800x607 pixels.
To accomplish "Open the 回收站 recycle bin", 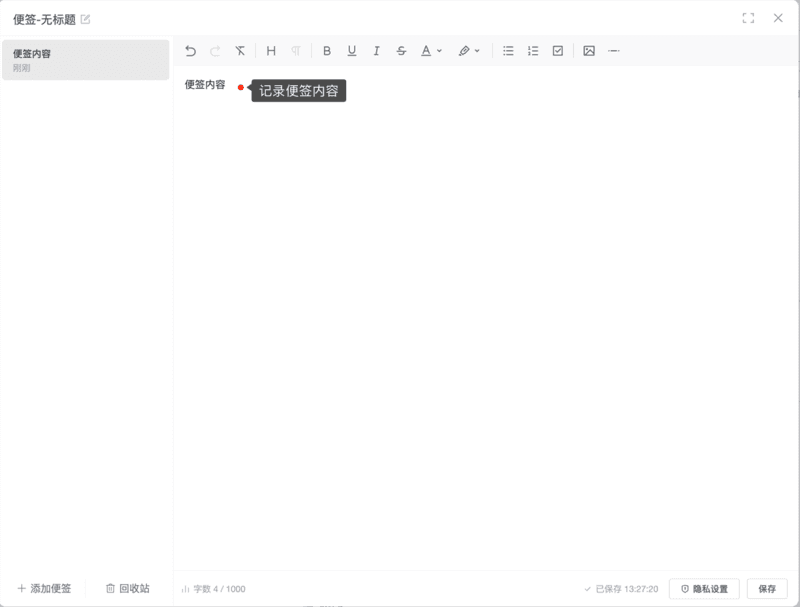I will point(128,588).
